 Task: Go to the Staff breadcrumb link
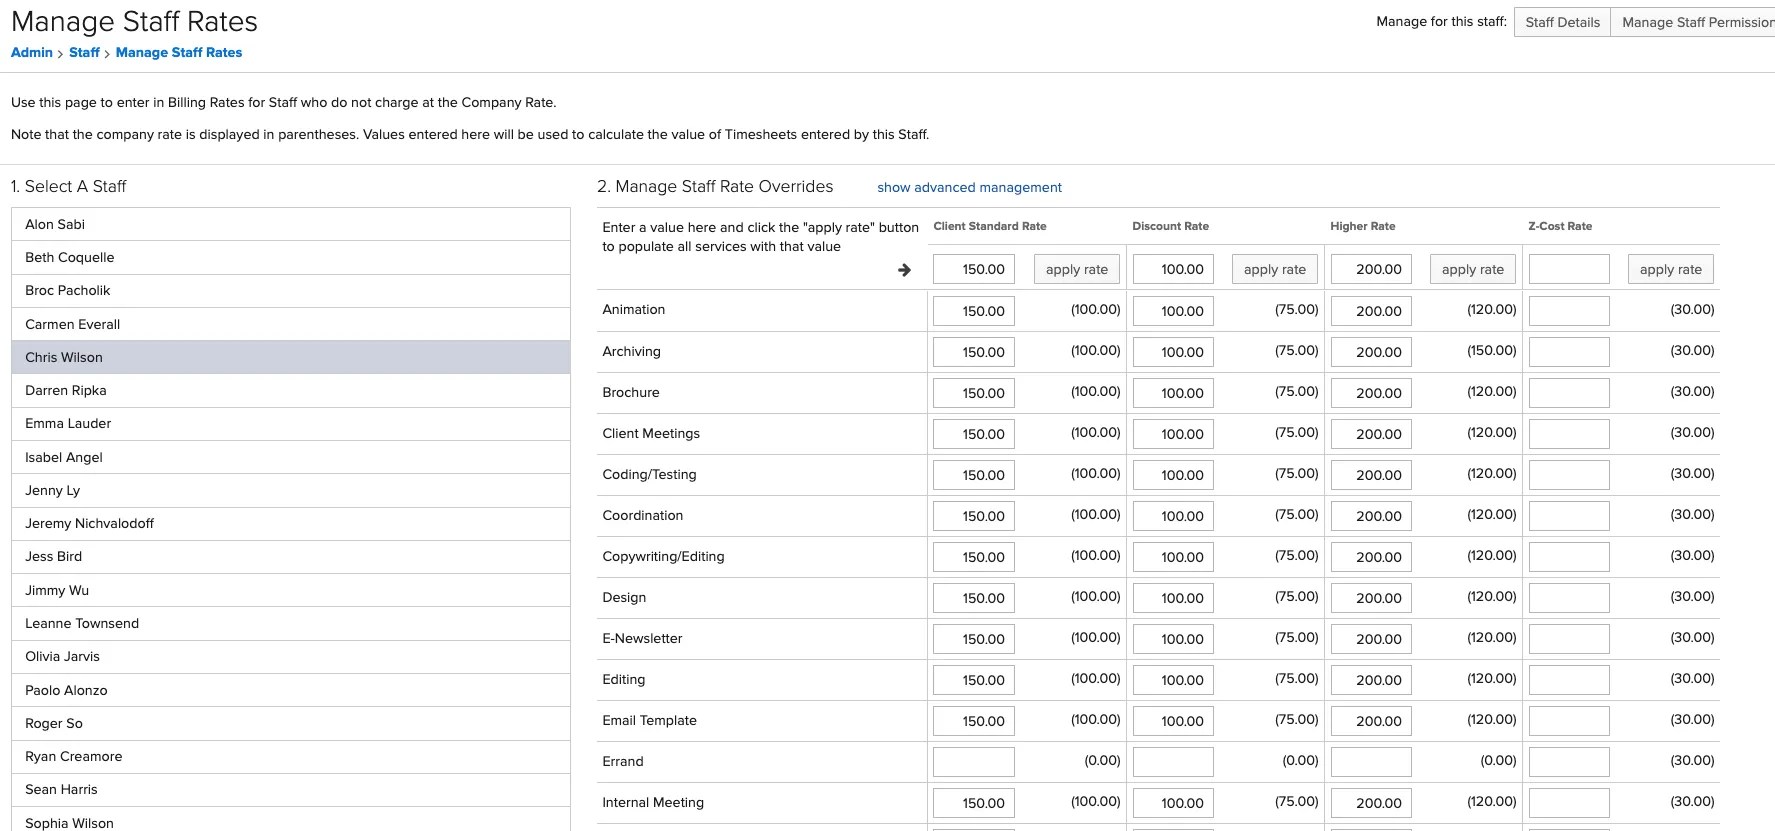(x=84, y=52)
